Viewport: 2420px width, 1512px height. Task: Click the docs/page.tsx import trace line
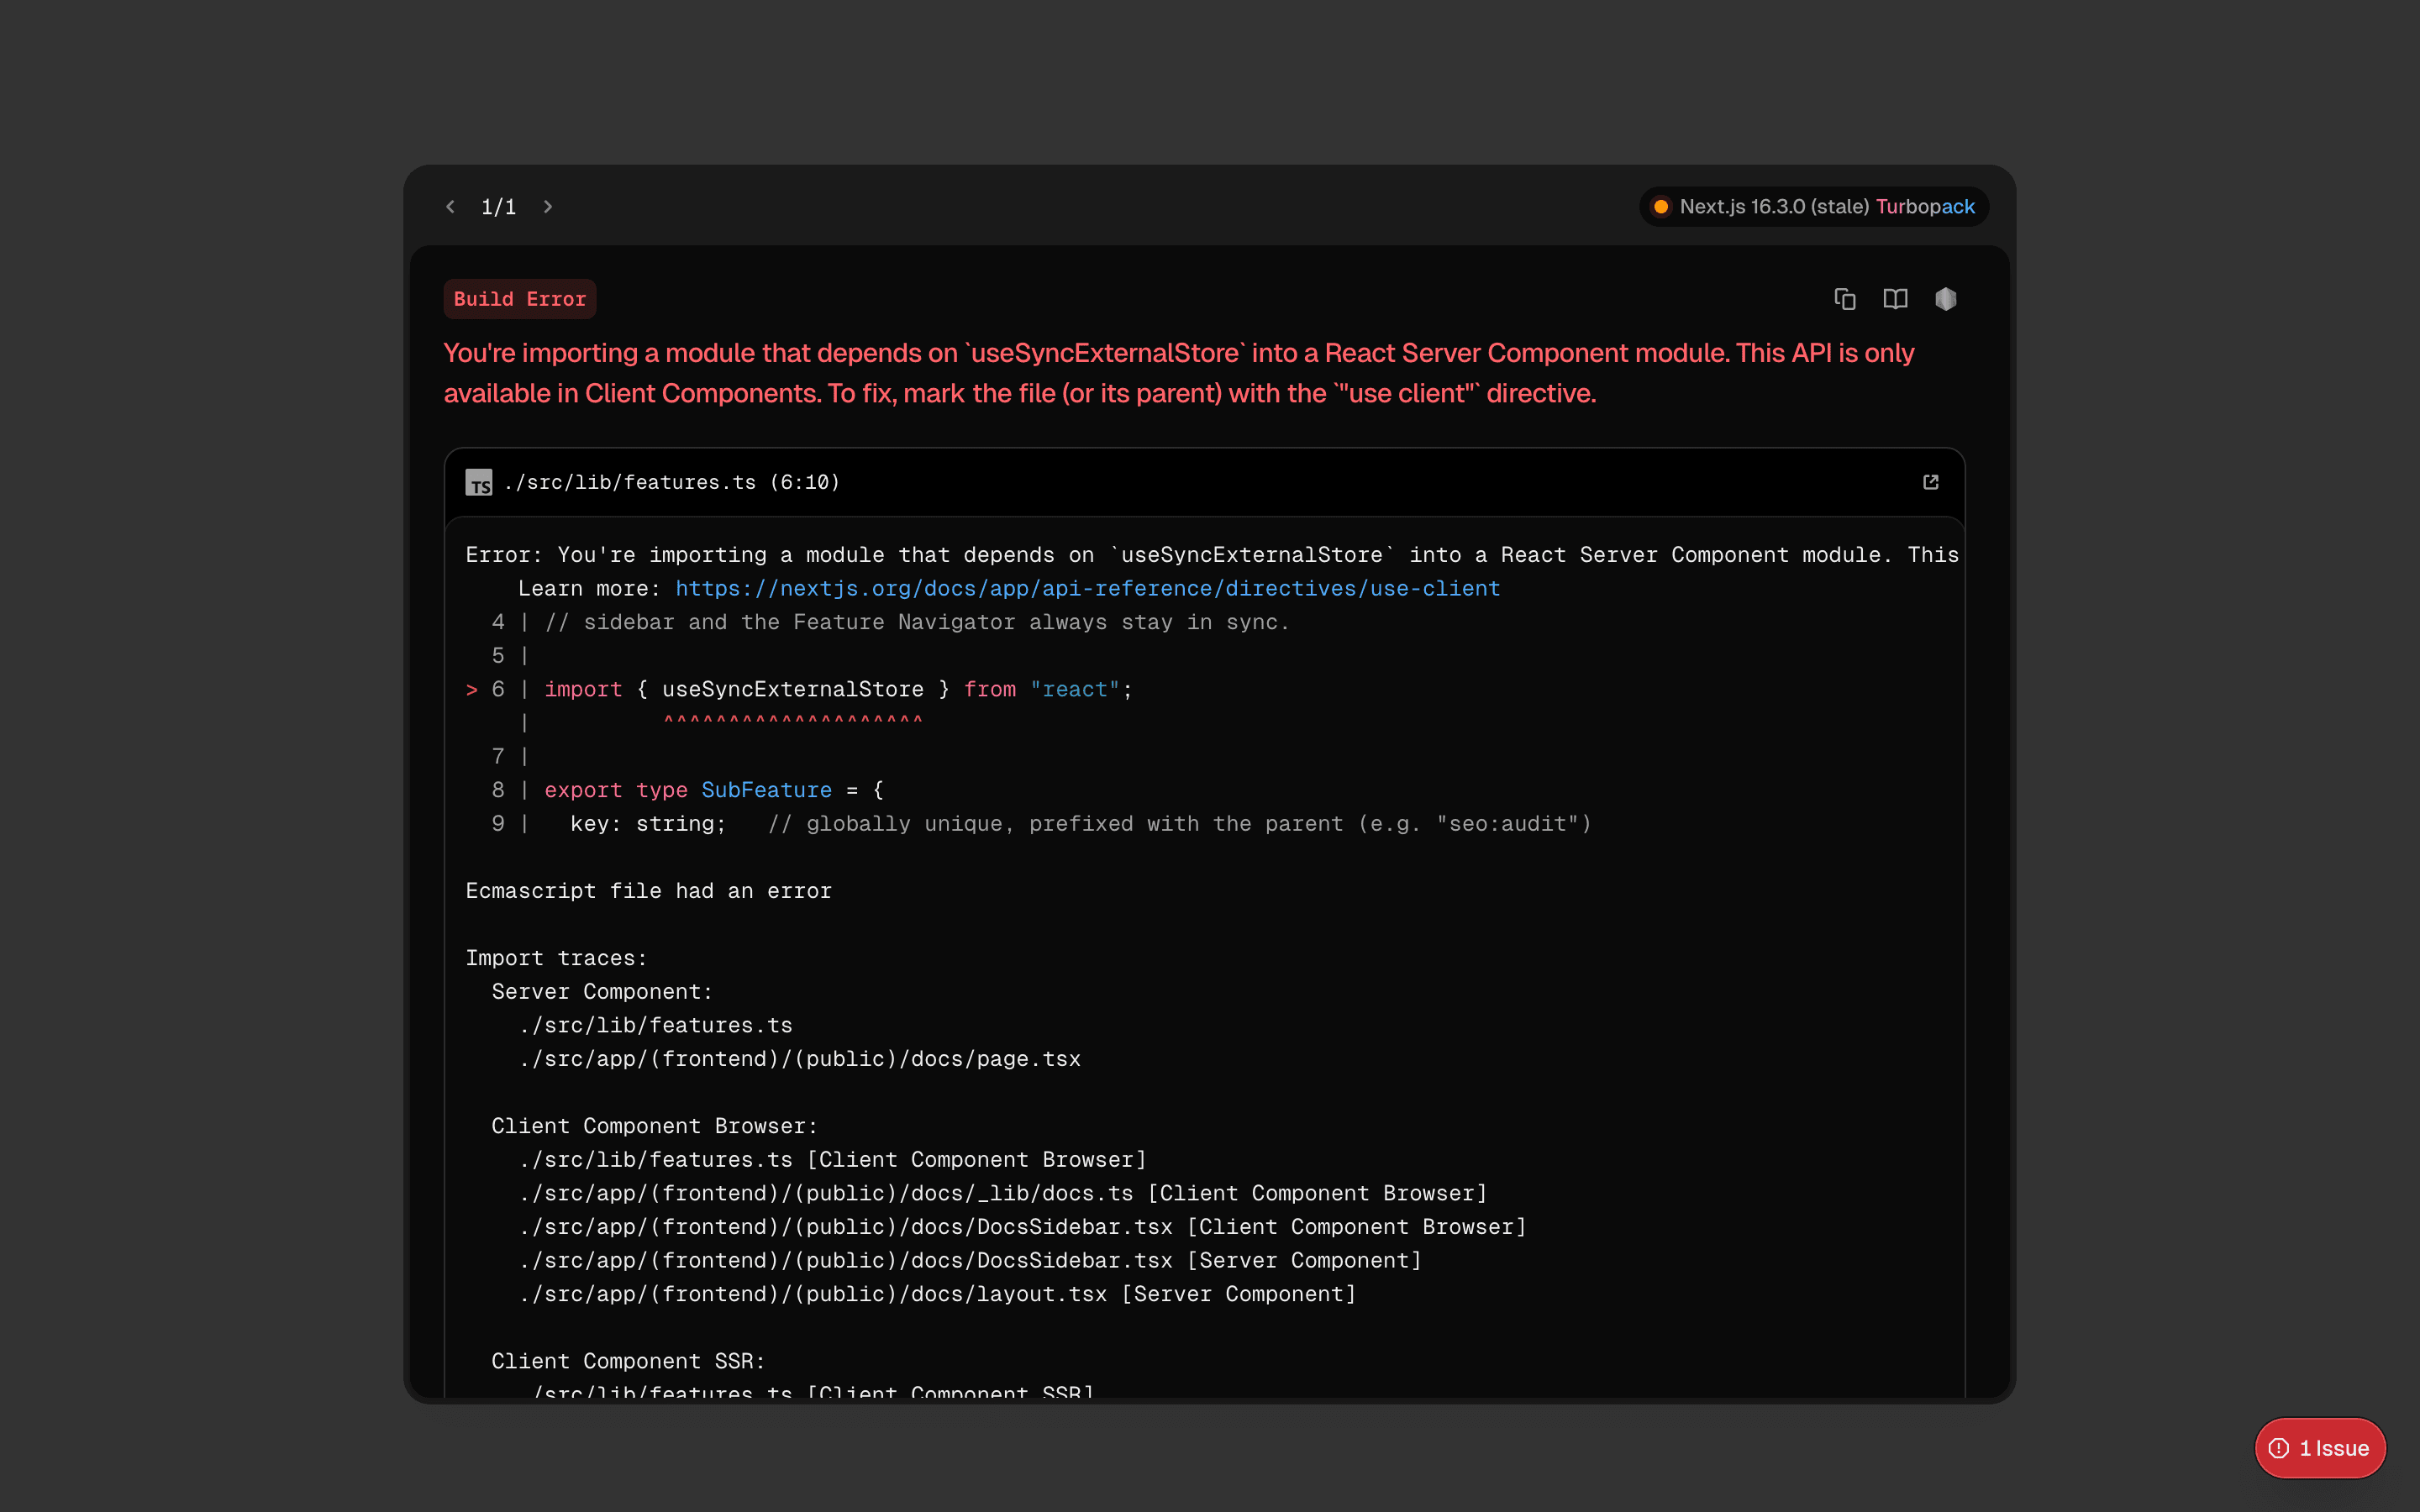click(800, 1059)
